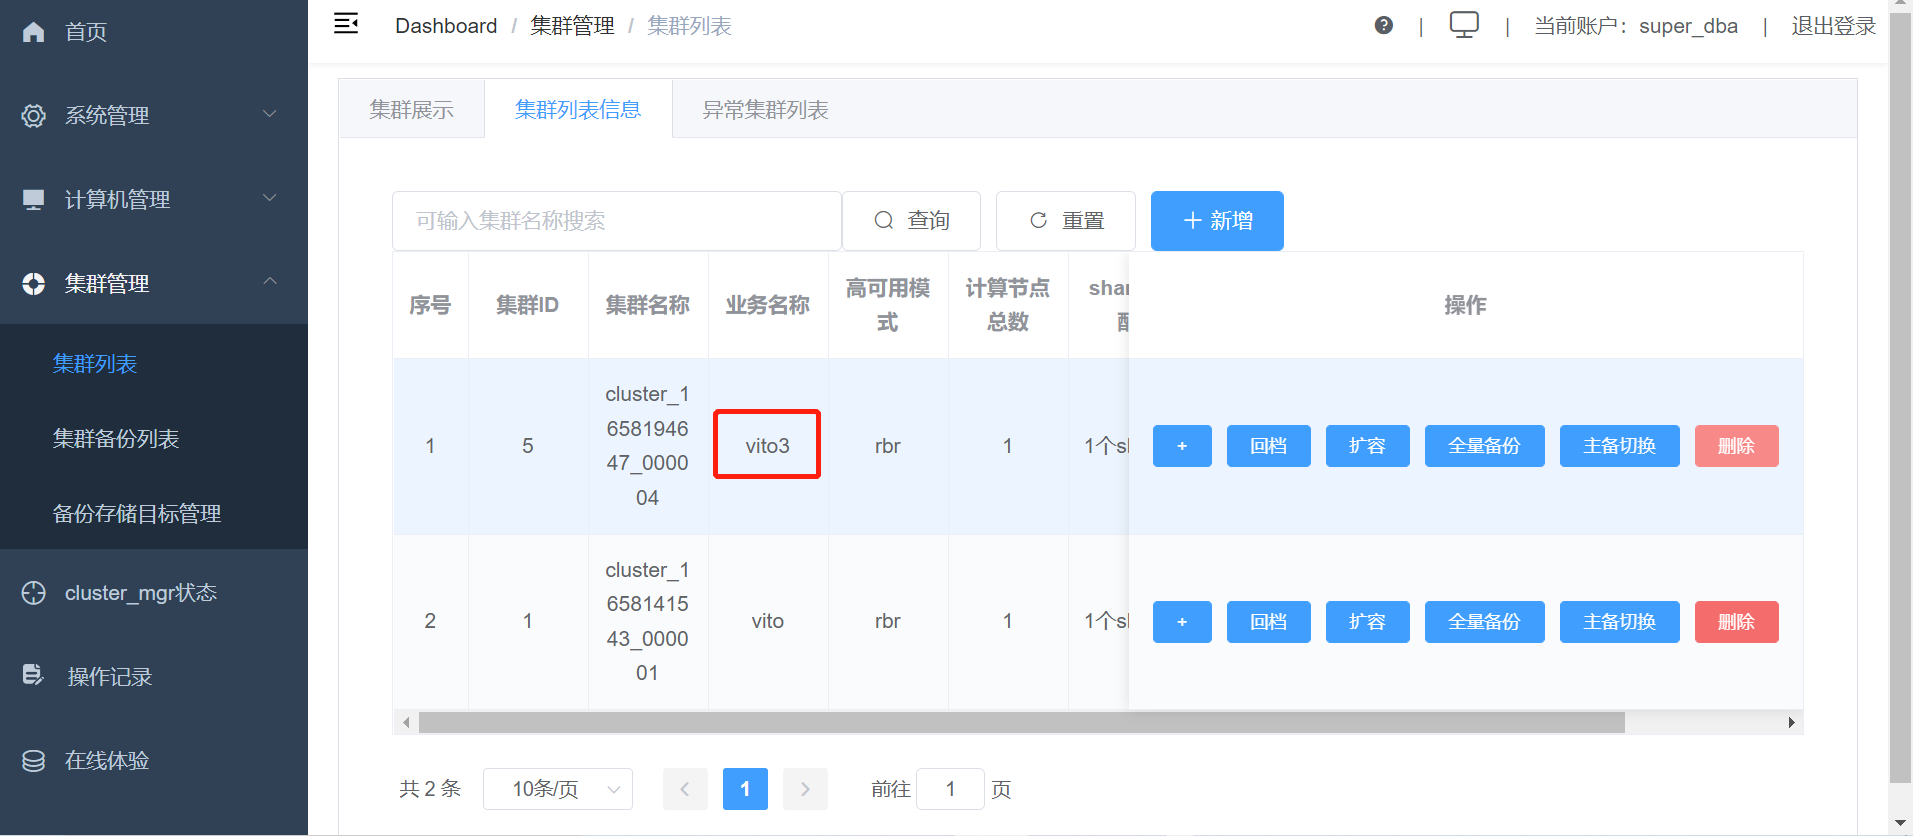
Task: Click the blue 新增 button
Action: 1216,221
